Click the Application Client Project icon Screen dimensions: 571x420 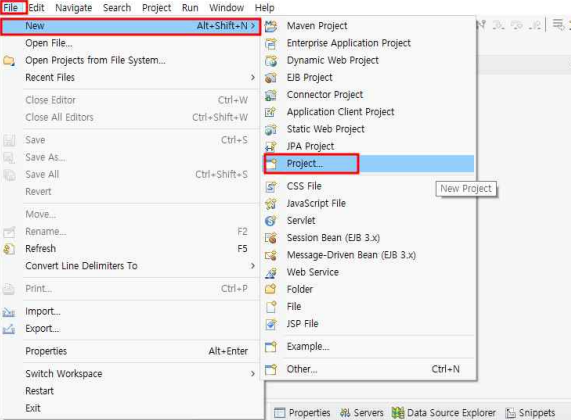(271, 112)
